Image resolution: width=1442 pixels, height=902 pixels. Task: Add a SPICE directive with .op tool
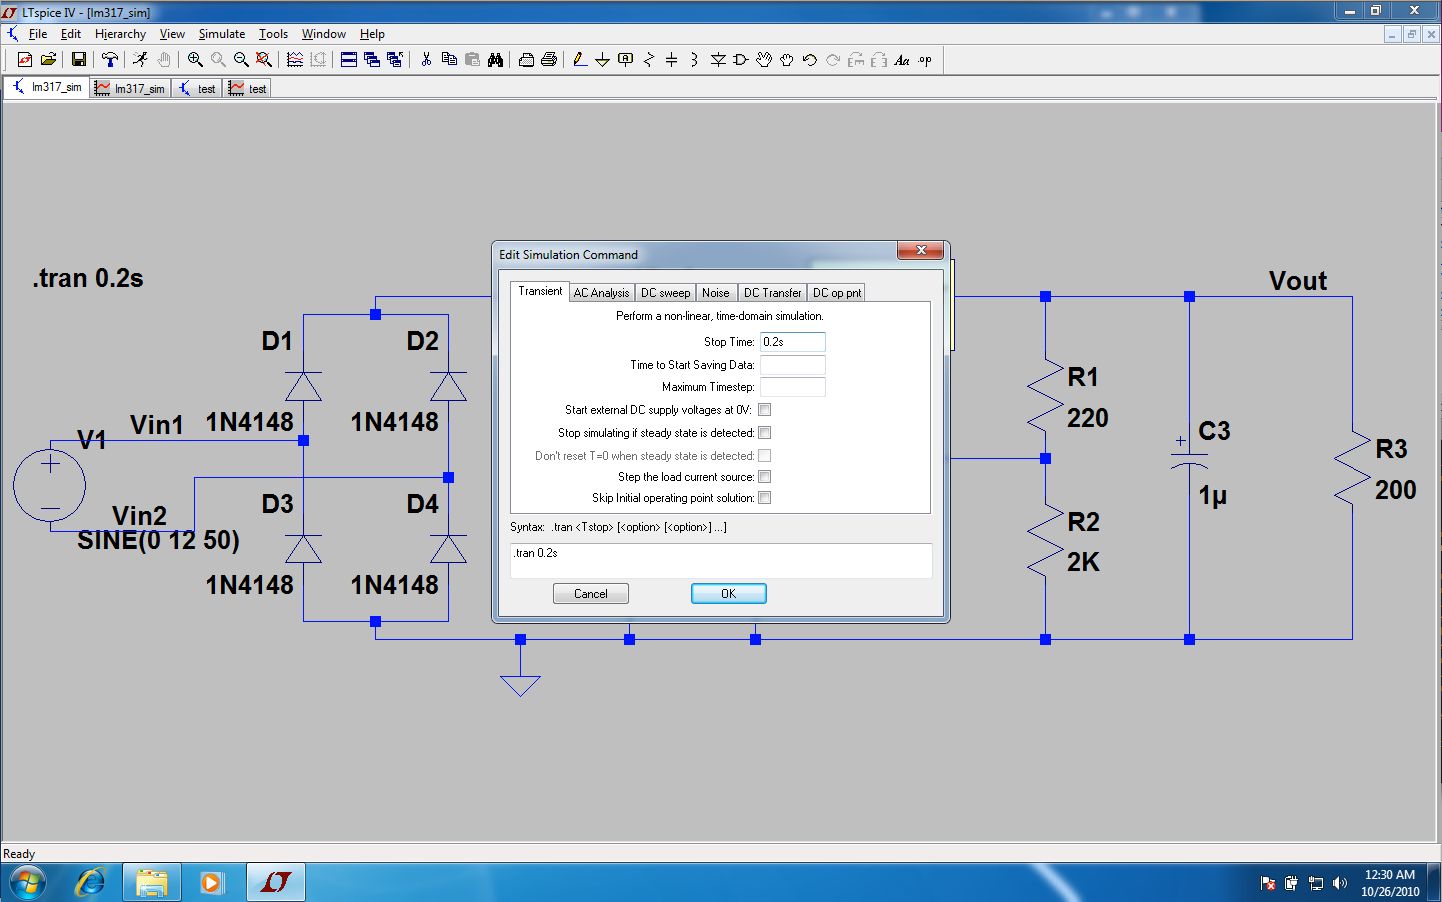click(x=925, y=60)
